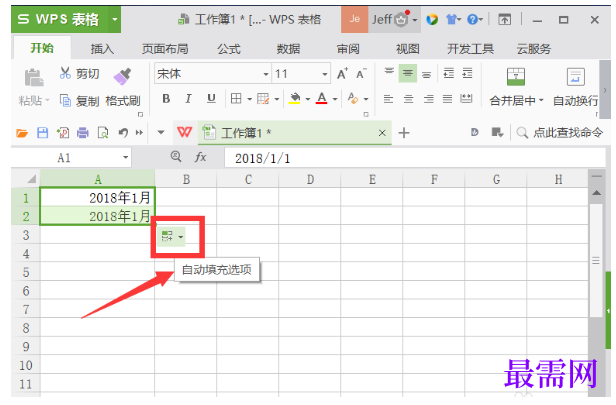Screen dimensions: 616x405
Task: Click the print icon
Action: [82, 133]
